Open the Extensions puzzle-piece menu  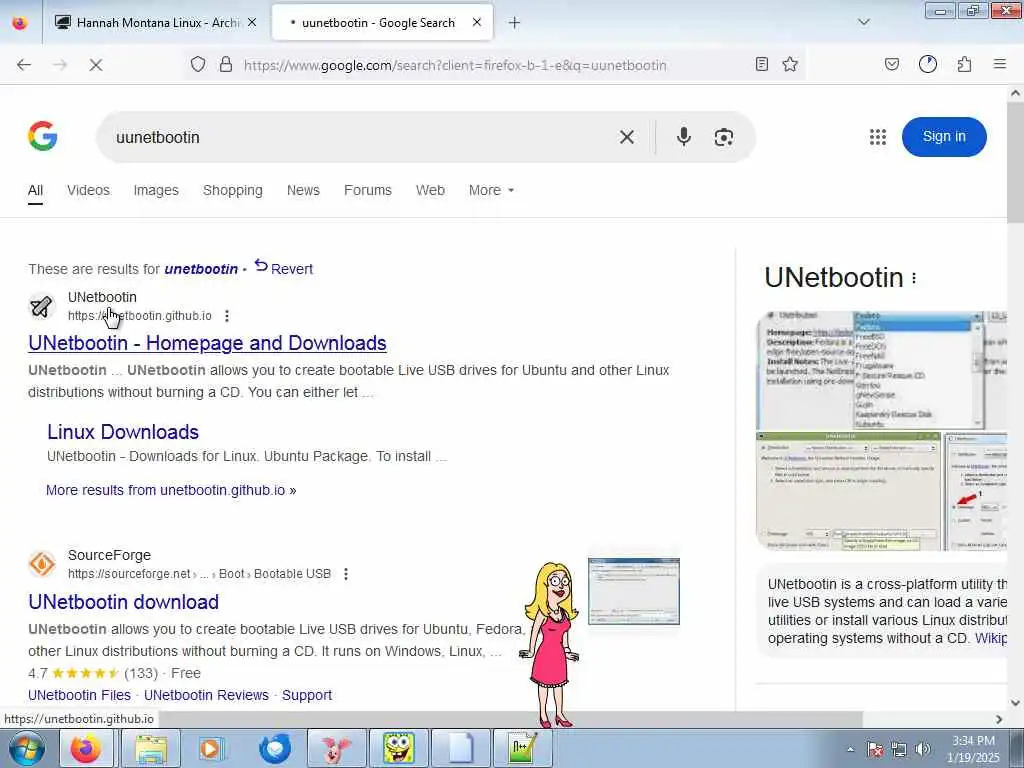(x=965, y=64)
